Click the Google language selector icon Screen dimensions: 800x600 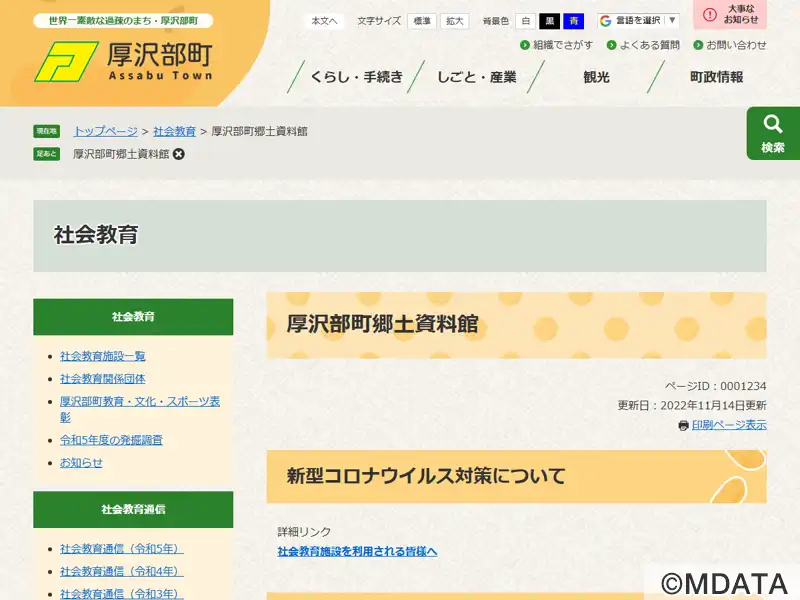tap(606, 21)
